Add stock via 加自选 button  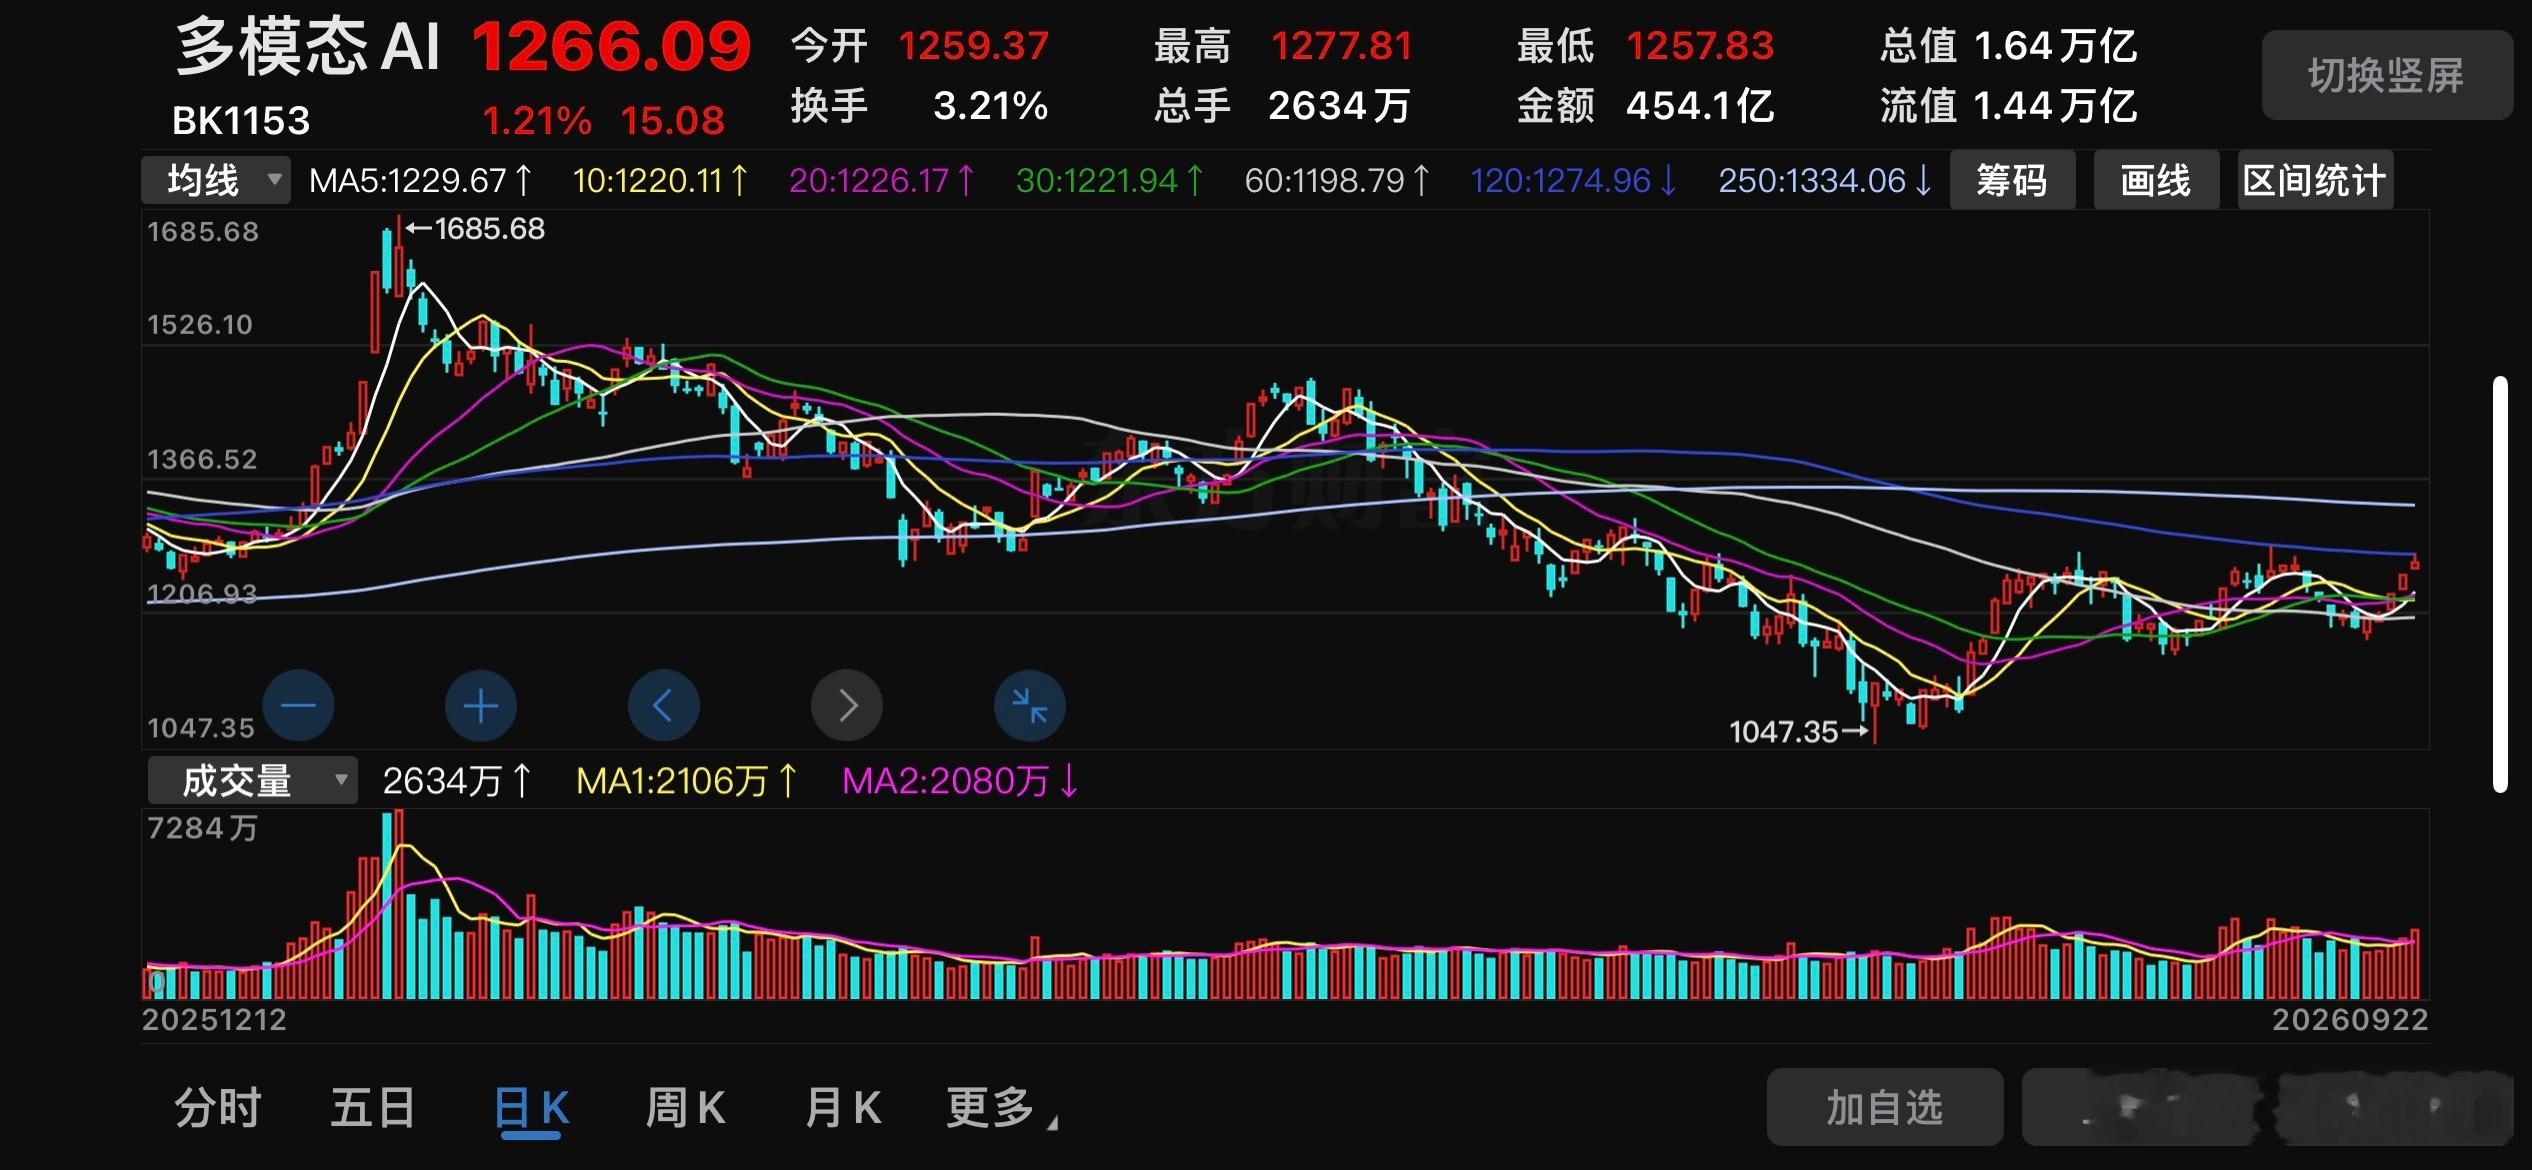(x=1885, y=1107)
